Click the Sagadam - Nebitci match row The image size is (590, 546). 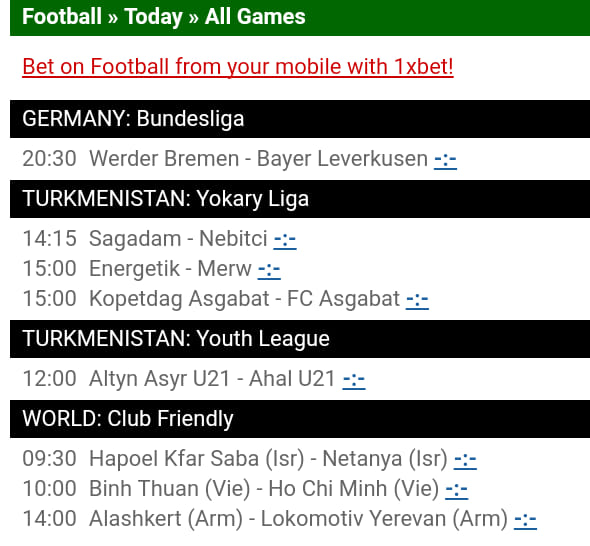point(160,239)
